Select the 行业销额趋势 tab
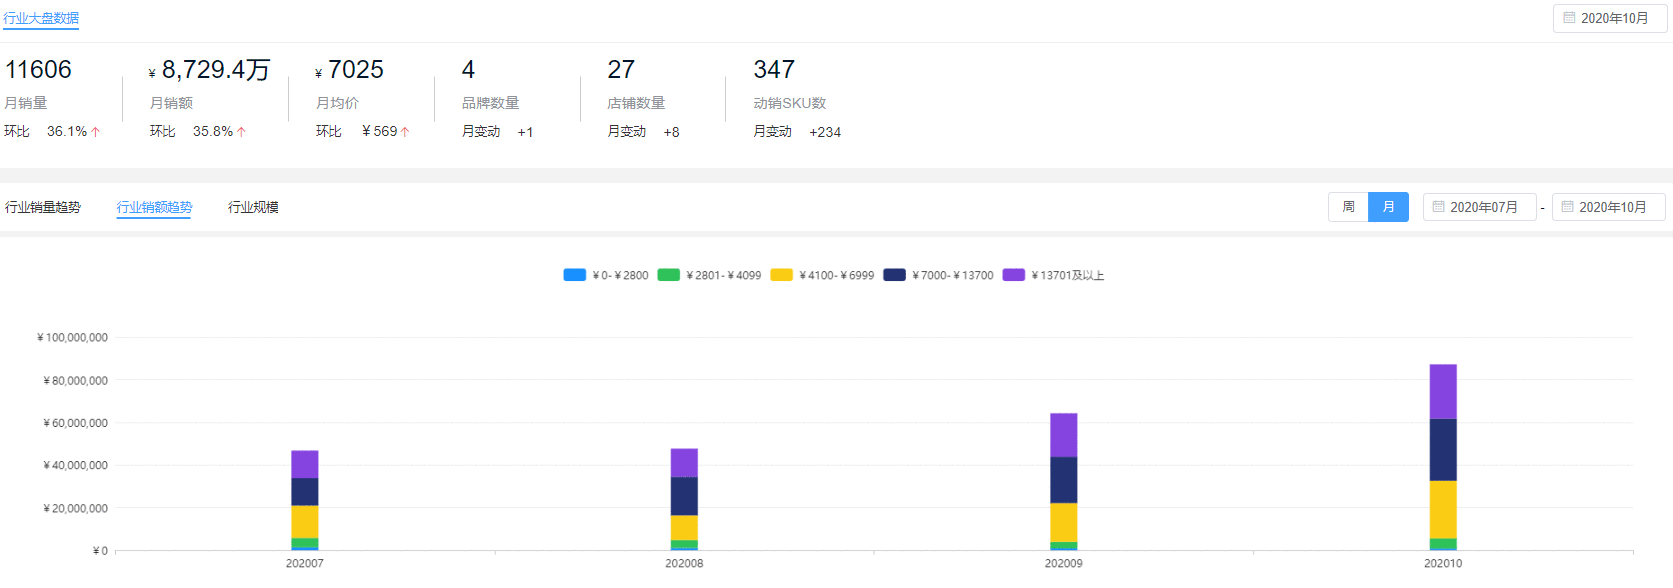Screen dimensions: 1673x588 click(154, 207)
